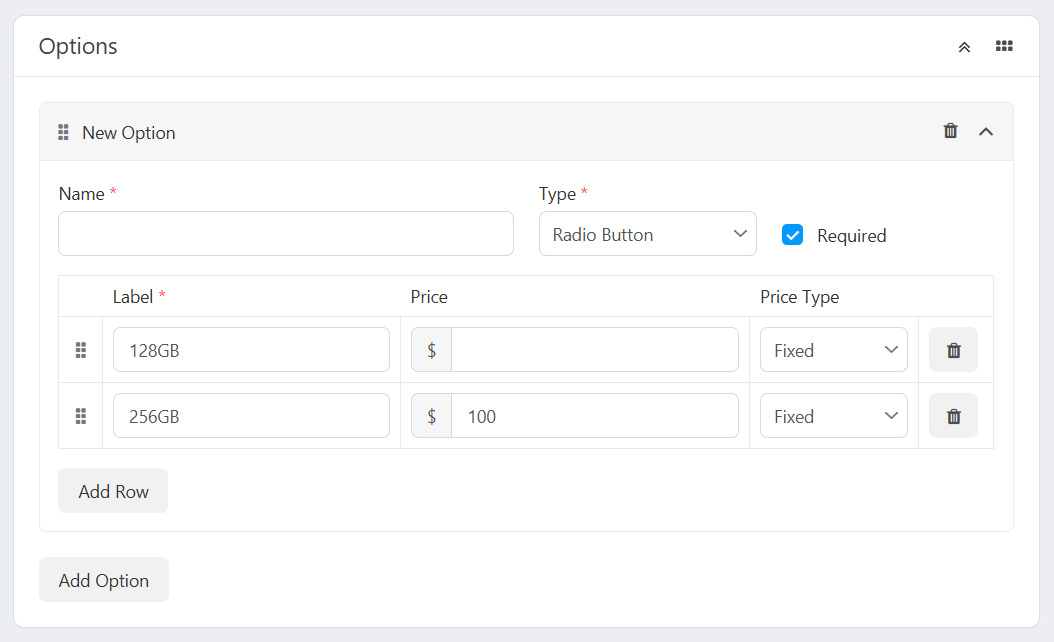The width and height of the screenshot is (1054, 642).
Task: Click the 256GB label input field
Action: (251, 416)
